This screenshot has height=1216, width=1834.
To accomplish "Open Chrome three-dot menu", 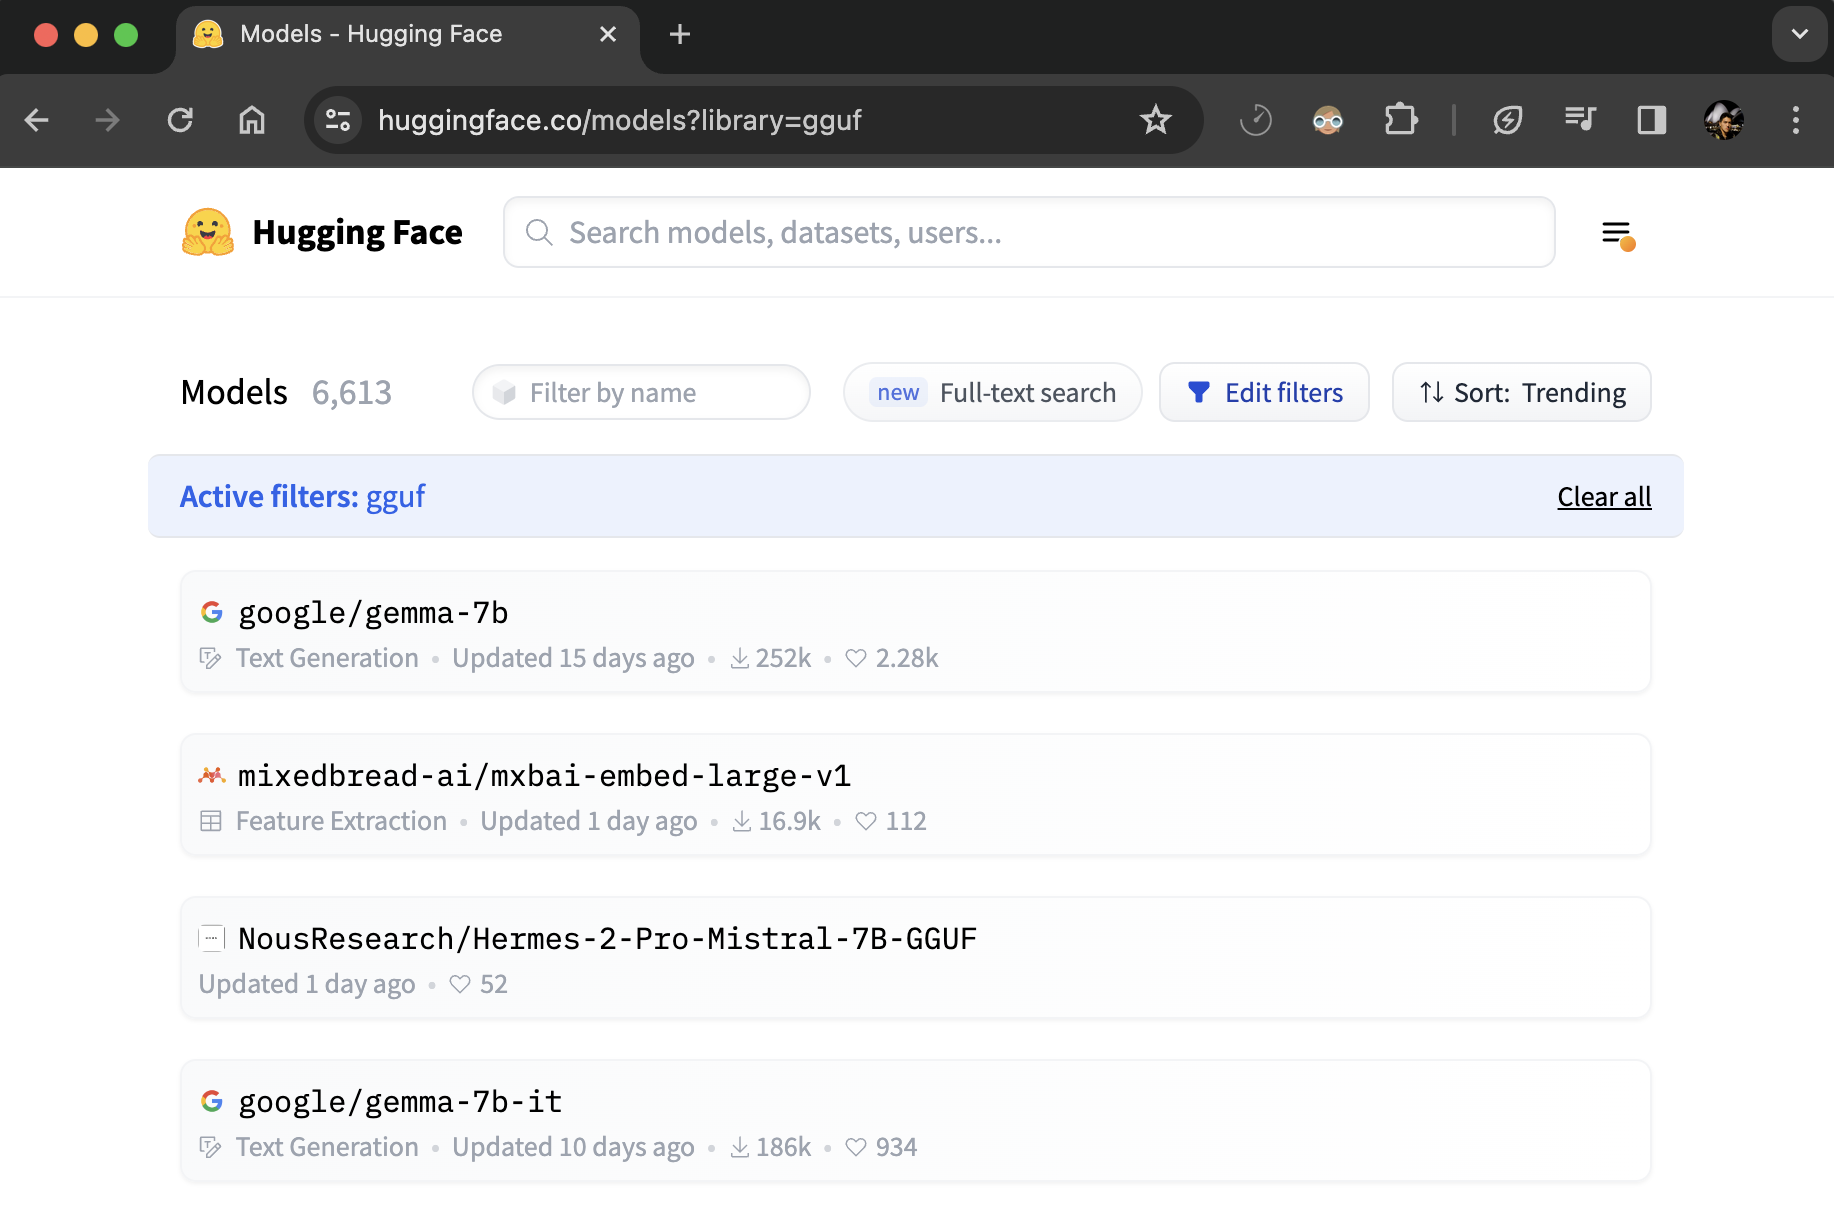I will (1795, 120).
